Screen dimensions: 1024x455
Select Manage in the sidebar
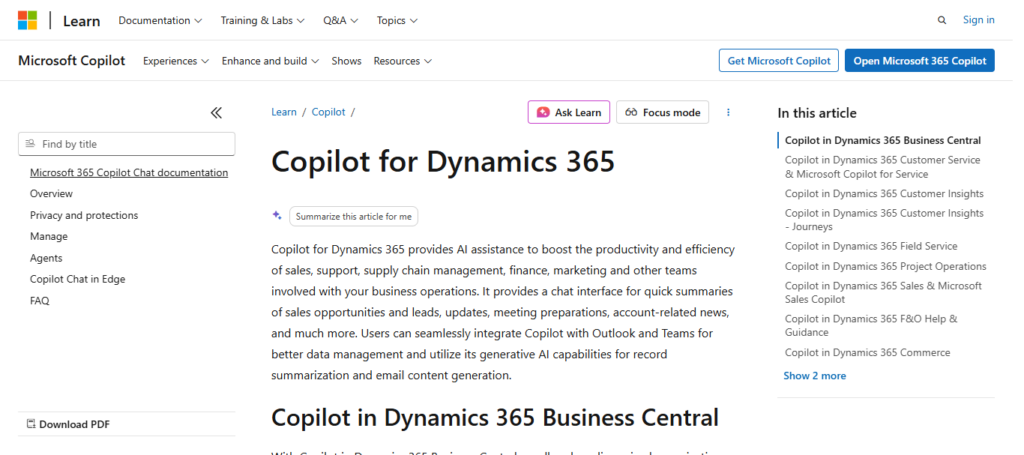48,236
